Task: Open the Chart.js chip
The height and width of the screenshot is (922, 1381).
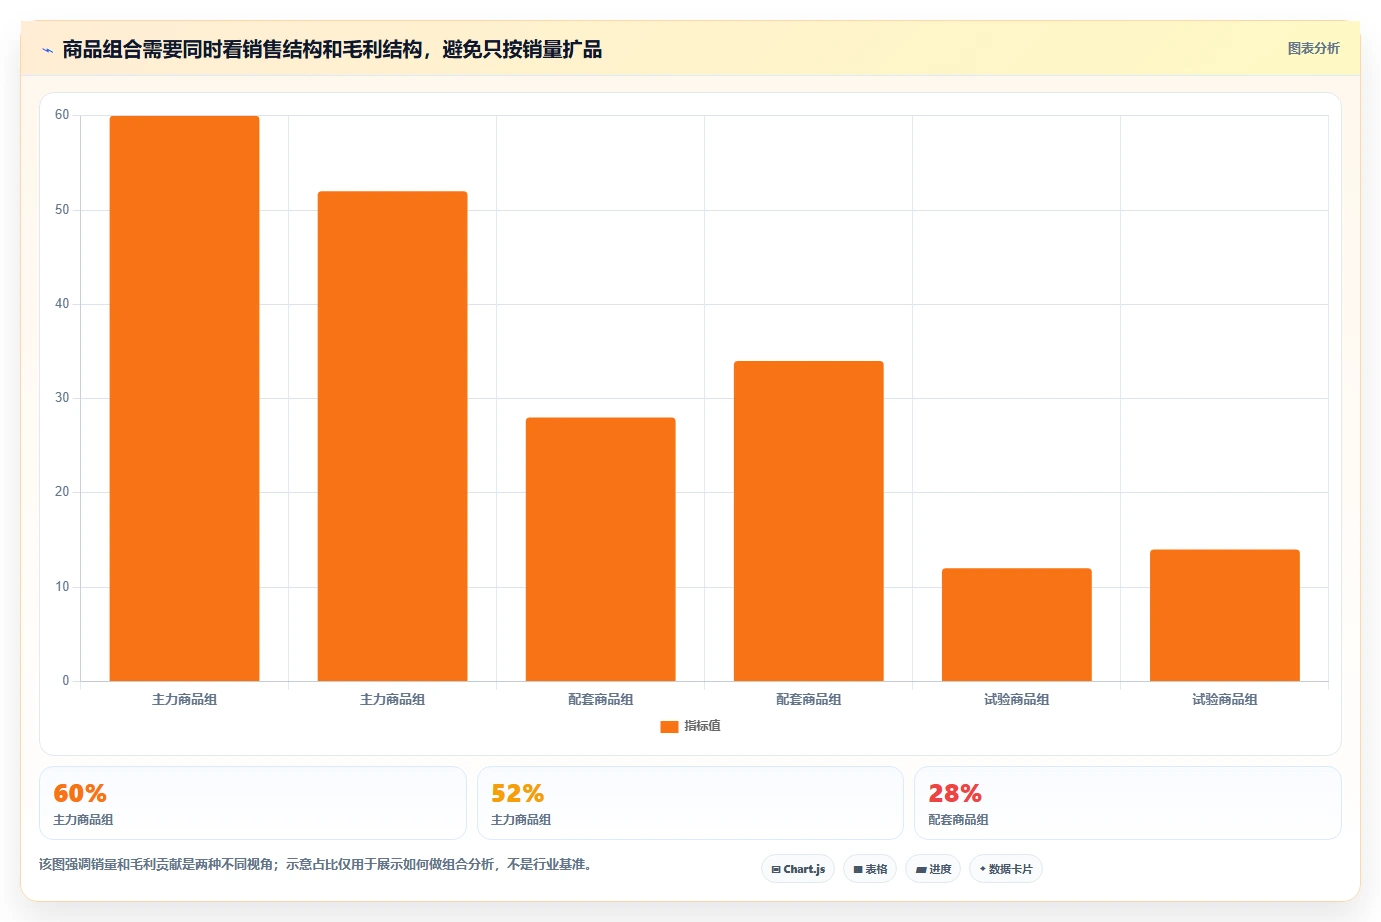Action: pyautogui.click(x=798, y=869)
